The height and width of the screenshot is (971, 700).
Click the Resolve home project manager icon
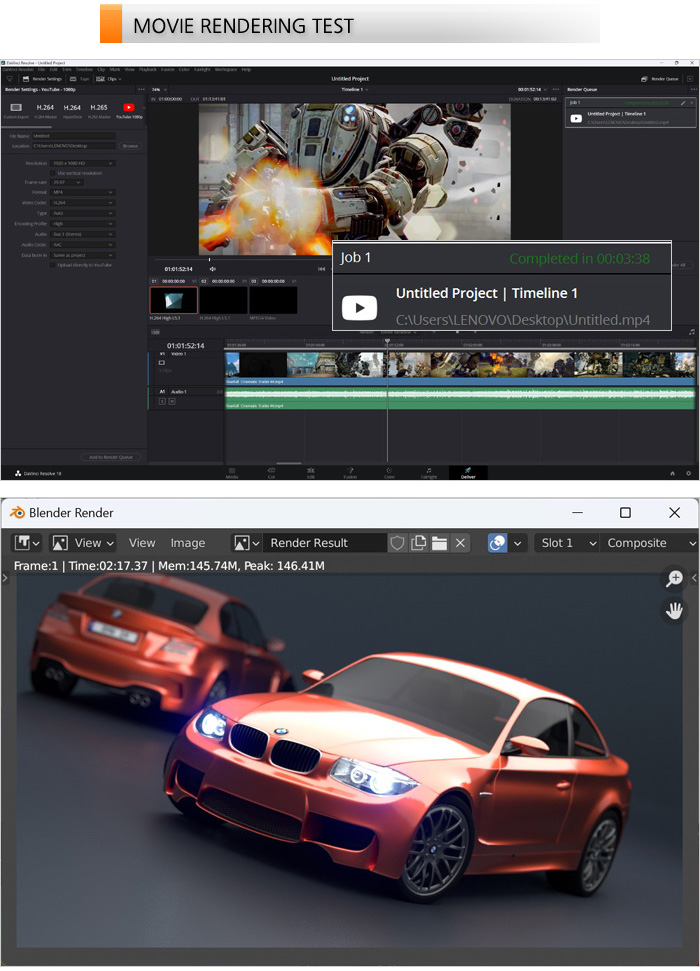pyautogui.click(x=672, y=473)
